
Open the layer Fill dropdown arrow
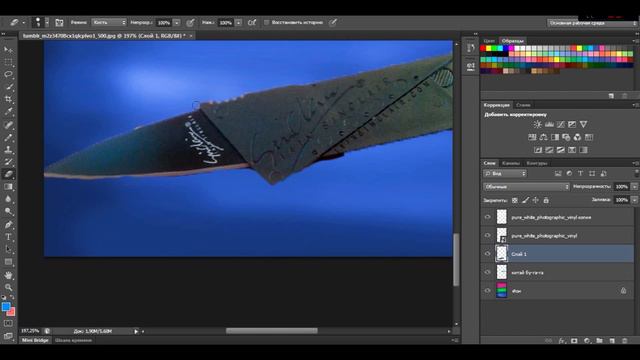click(x=634, y=200)
